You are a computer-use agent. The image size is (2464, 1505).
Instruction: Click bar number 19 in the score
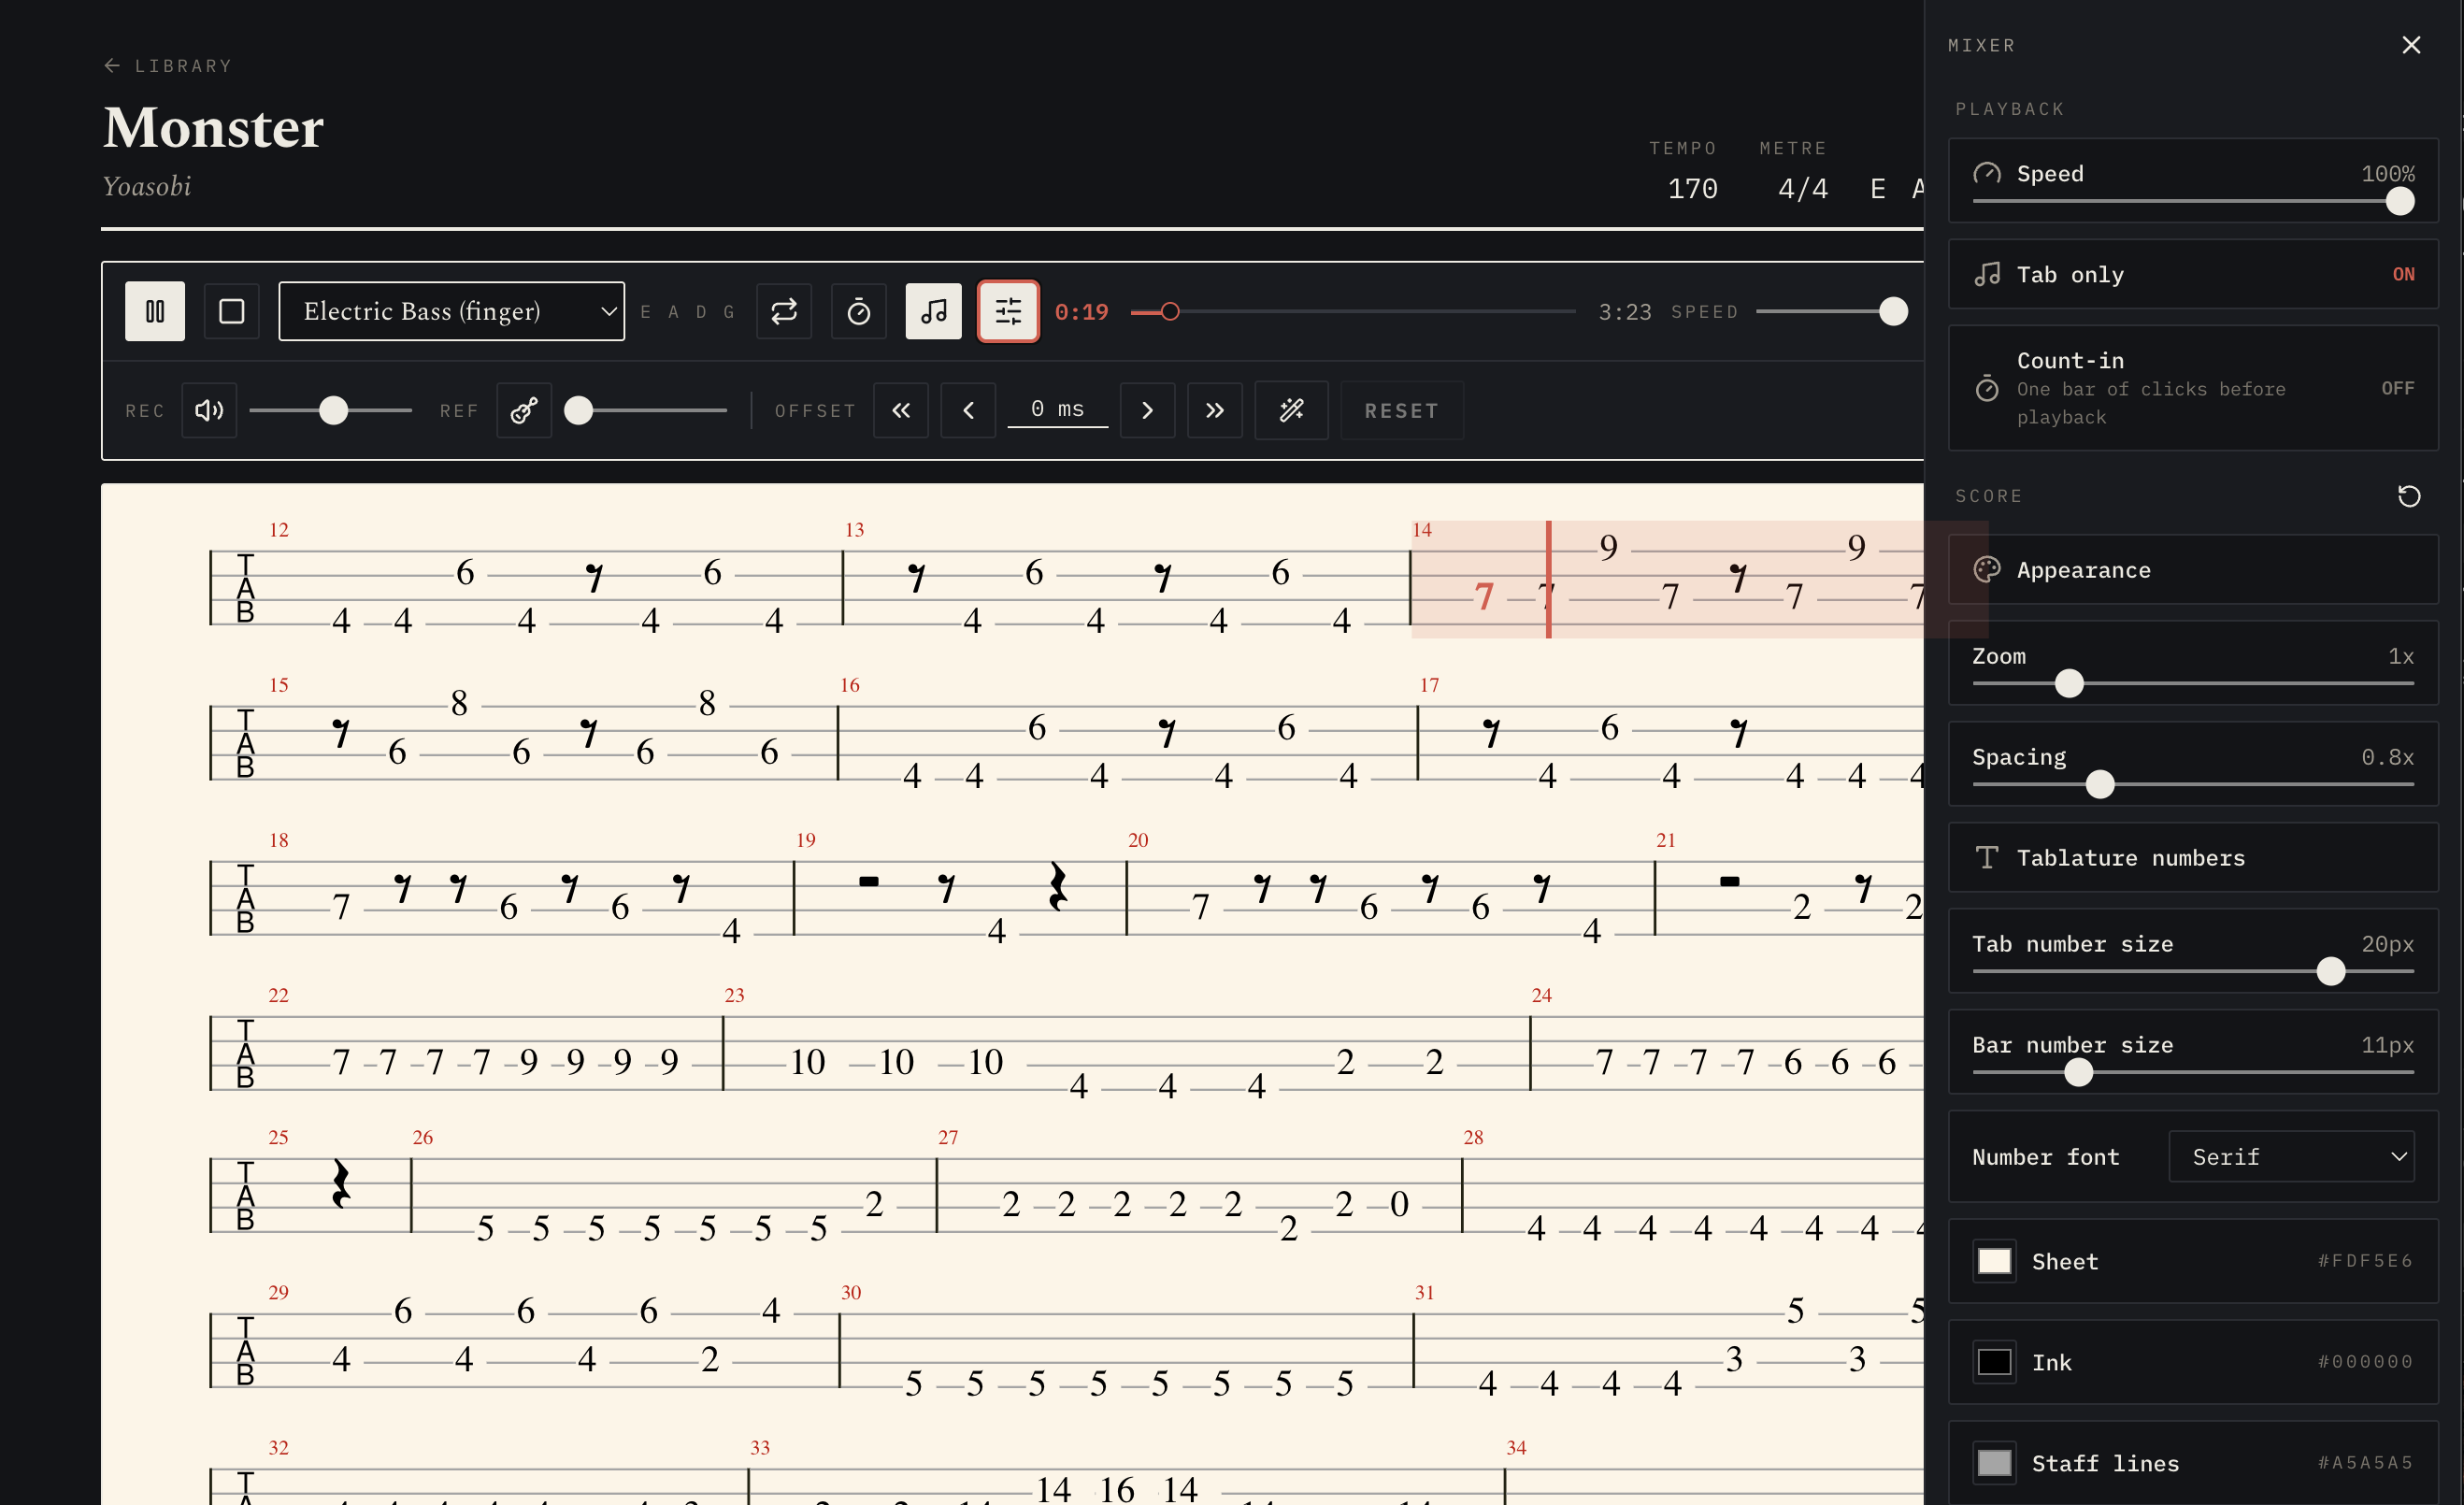click(806, 840)
